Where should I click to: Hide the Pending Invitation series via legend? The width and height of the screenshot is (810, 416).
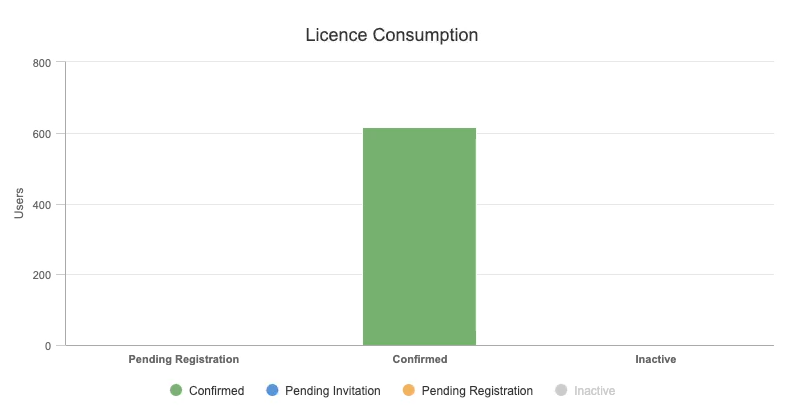pos(333,391)
